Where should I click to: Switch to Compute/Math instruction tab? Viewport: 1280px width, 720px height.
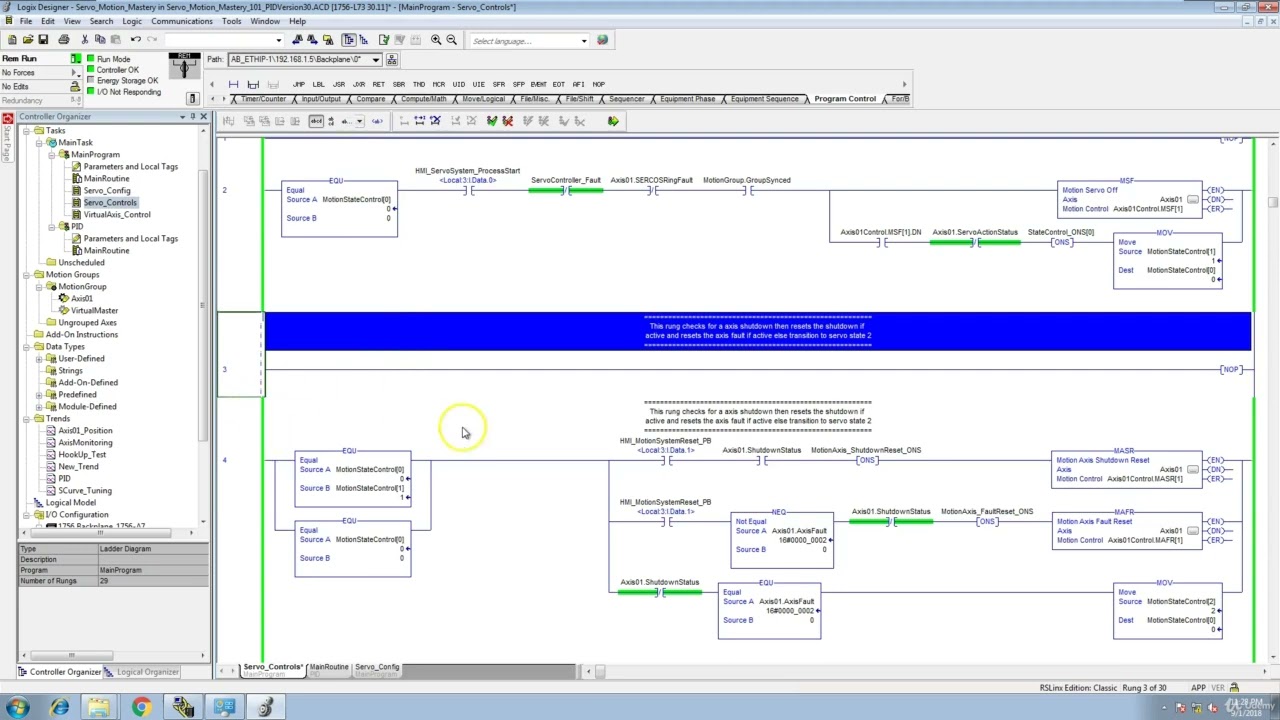tap(424, 99)
